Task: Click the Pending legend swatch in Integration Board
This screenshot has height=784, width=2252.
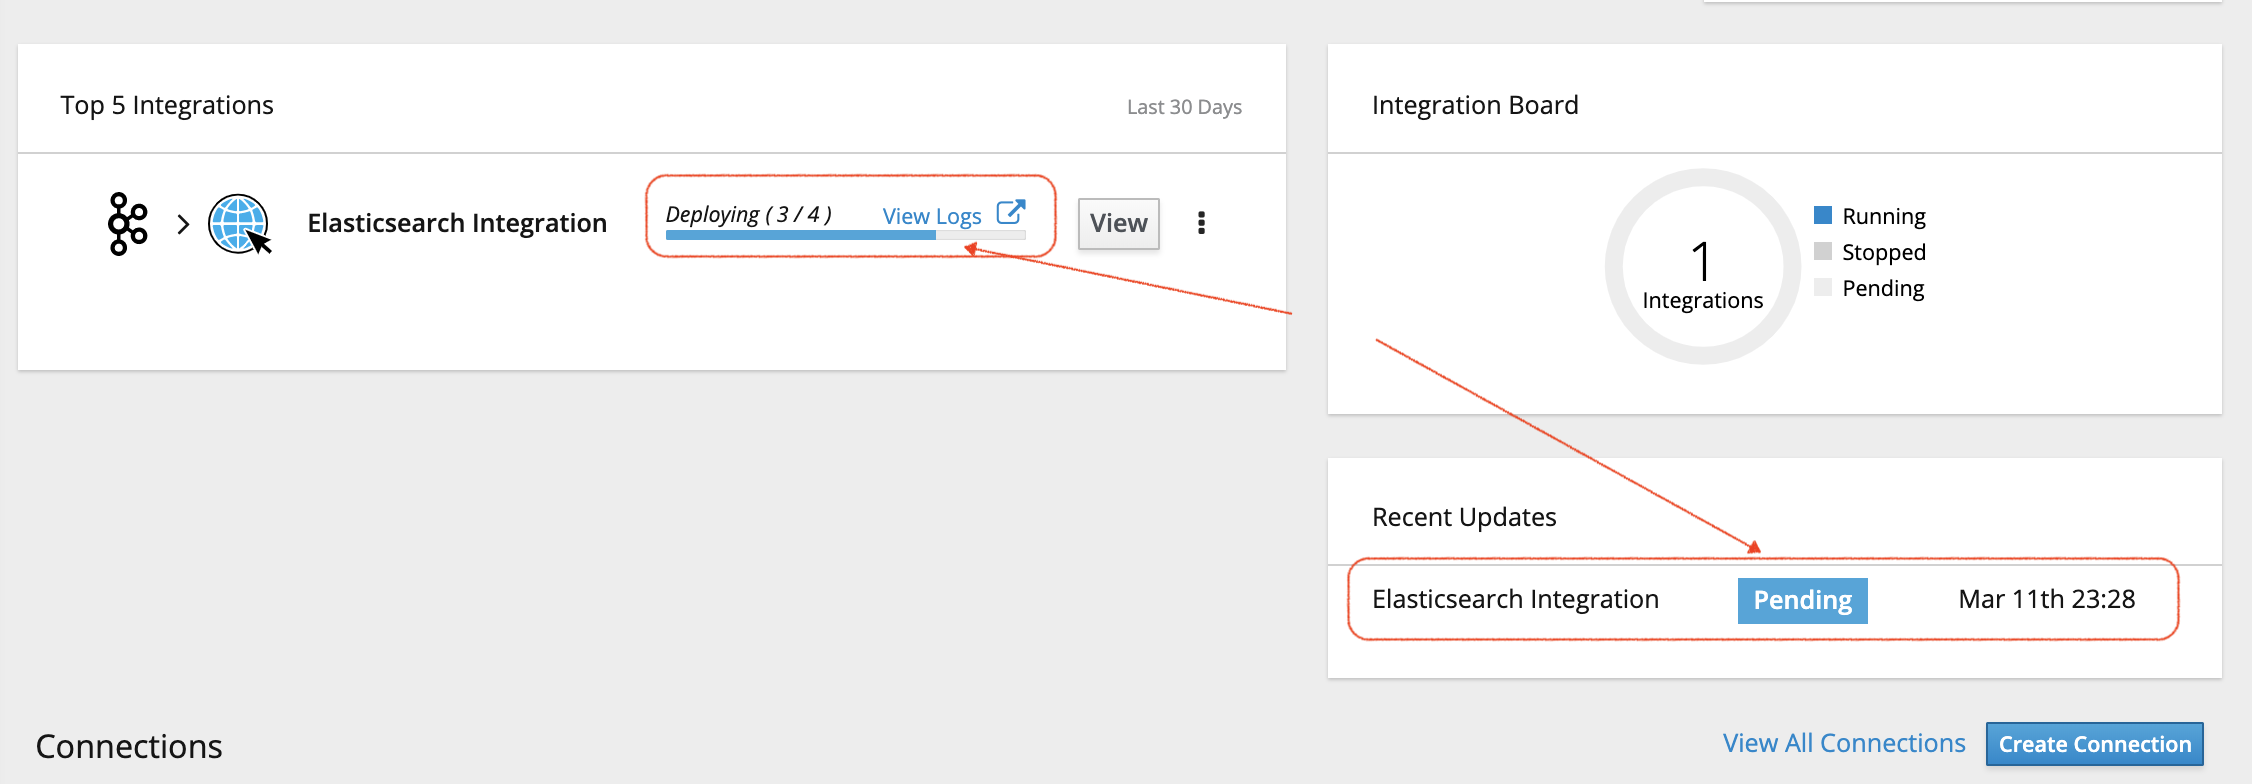Action: [x=1823, y=287]
